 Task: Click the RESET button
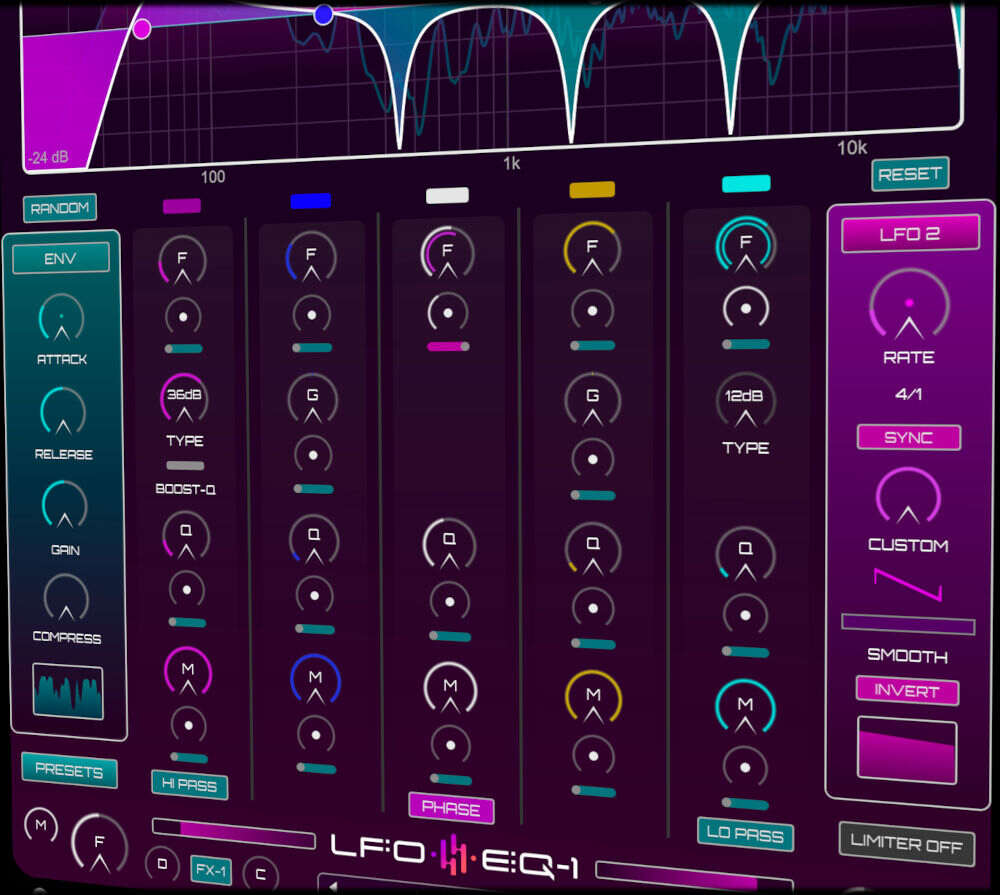910,174
